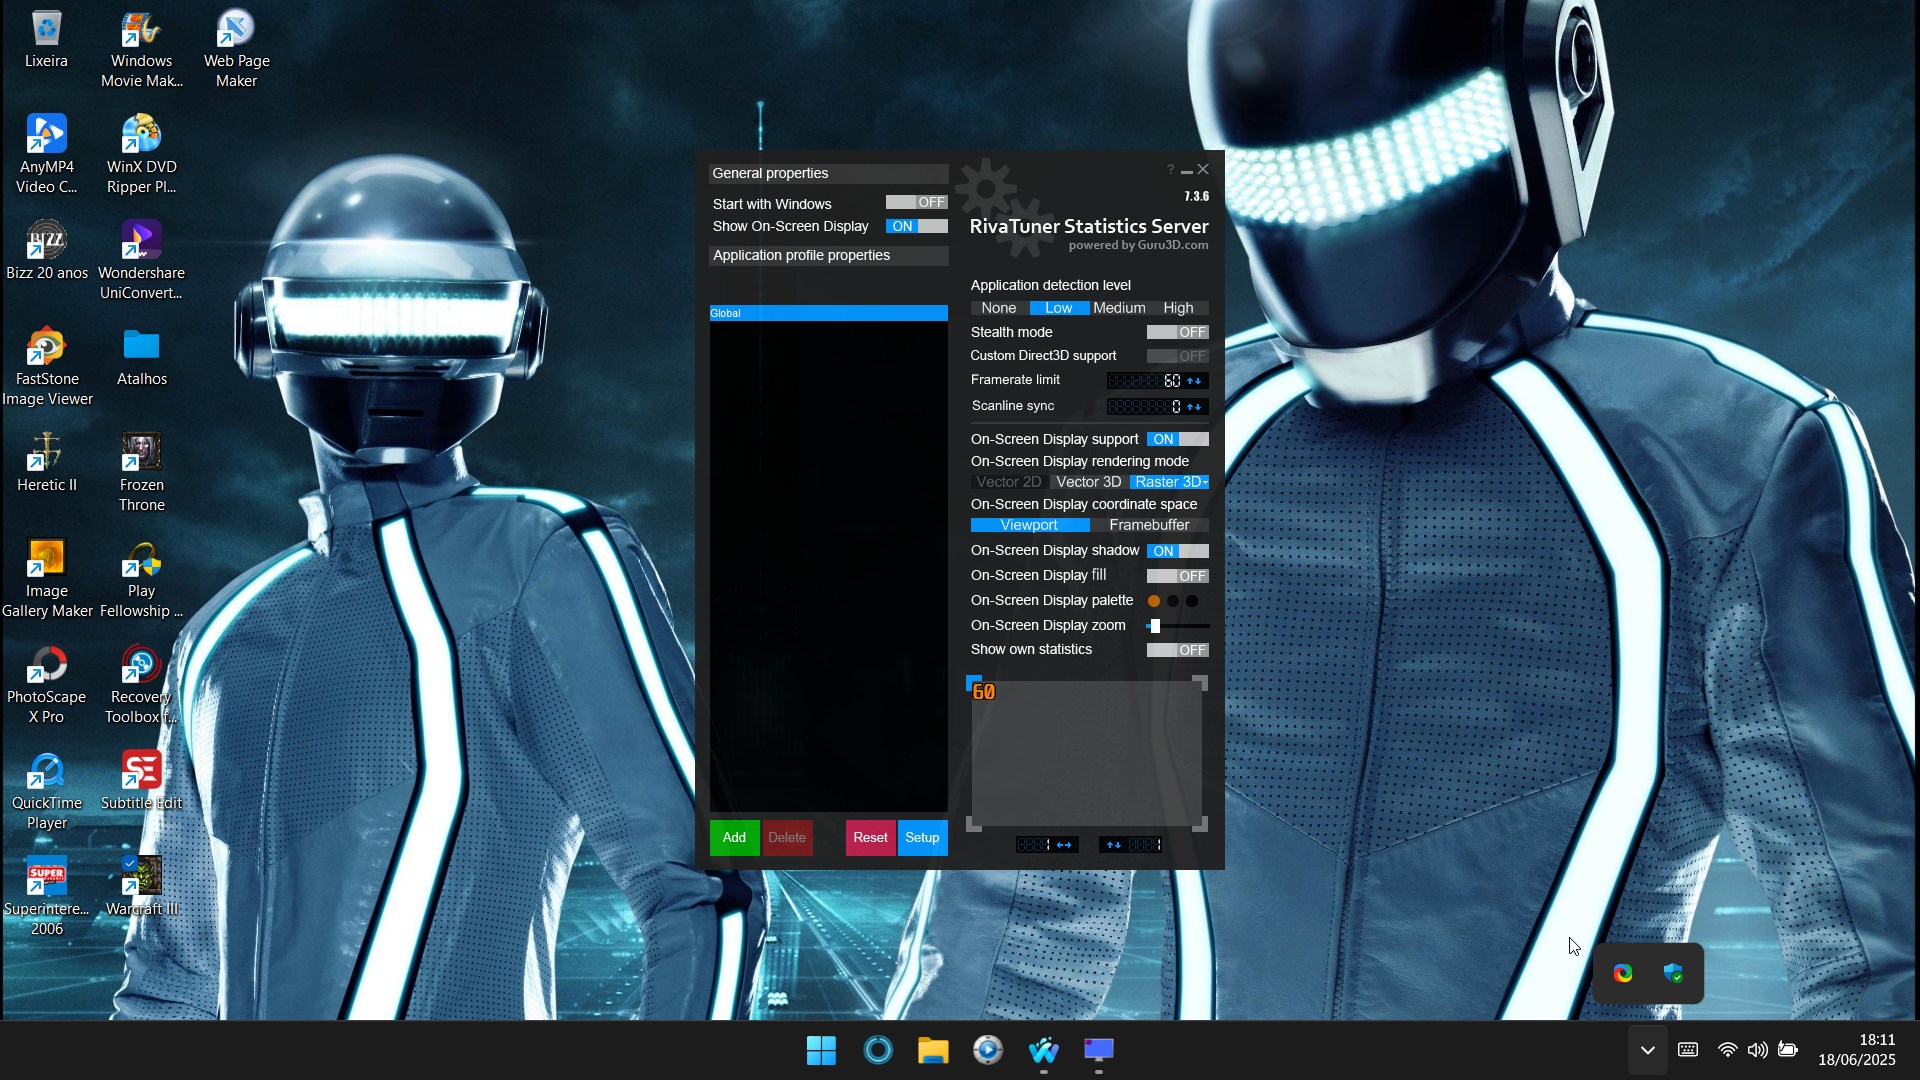Select AnyMP4 Video Converter desktop icon
1920x1080 pixels.
pos(46,155)
